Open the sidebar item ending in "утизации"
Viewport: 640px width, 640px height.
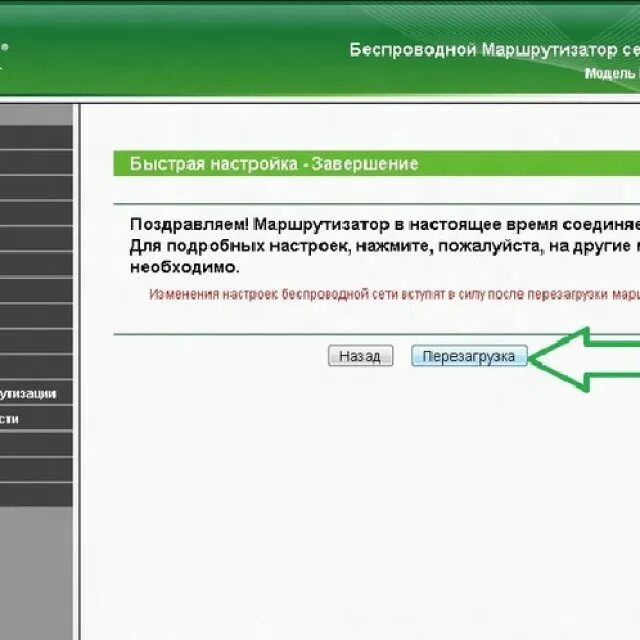point(36,393)
